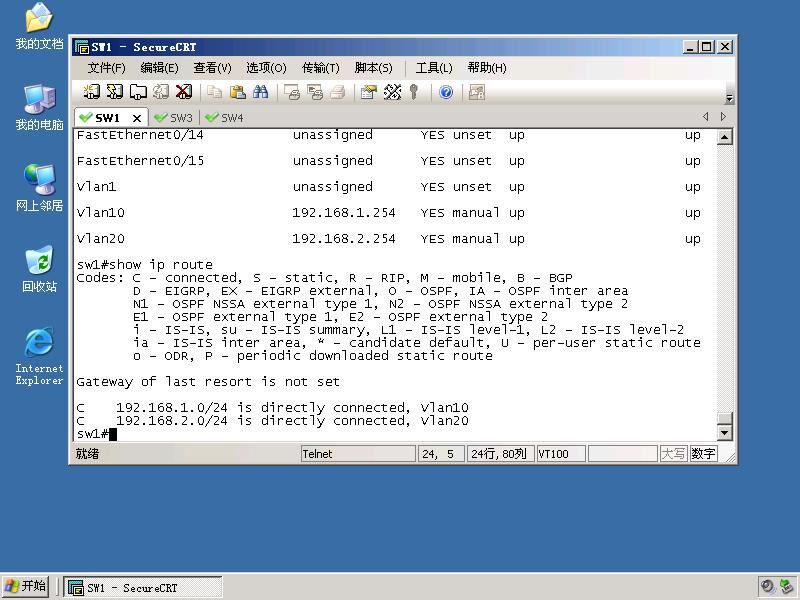Click the 数字 num lock indicator
The height and width of the screenshot is (600, 800).
click(703, 454)
